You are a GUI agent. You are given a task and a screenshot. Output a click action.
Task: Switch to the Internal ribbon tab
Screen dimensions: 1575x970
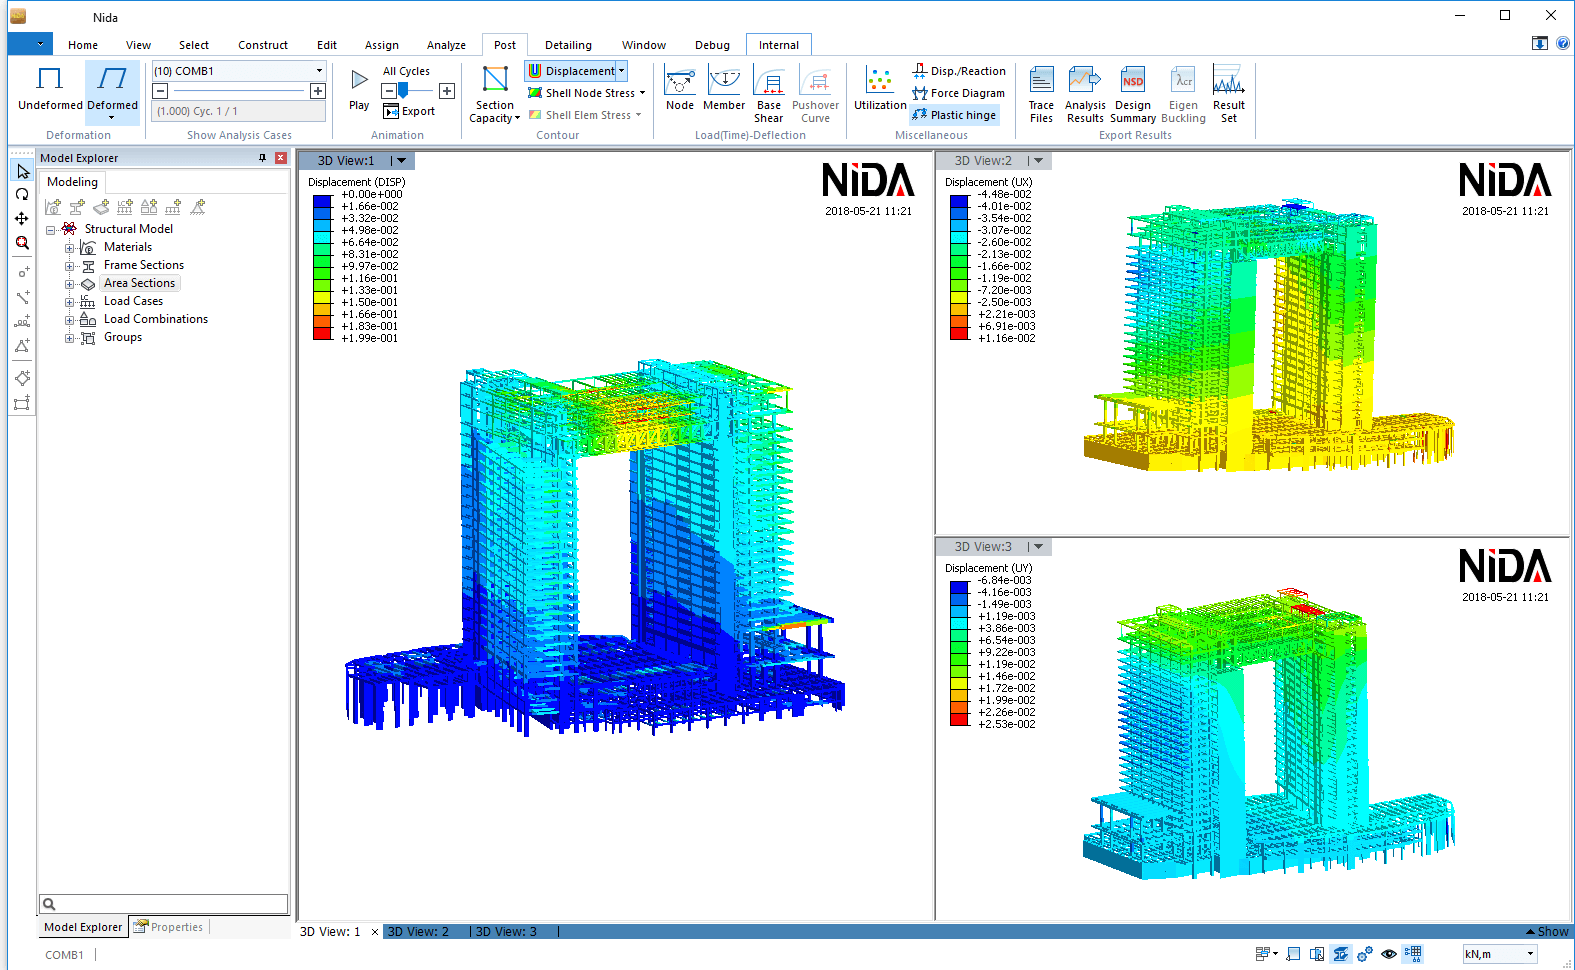pos(779,45)
